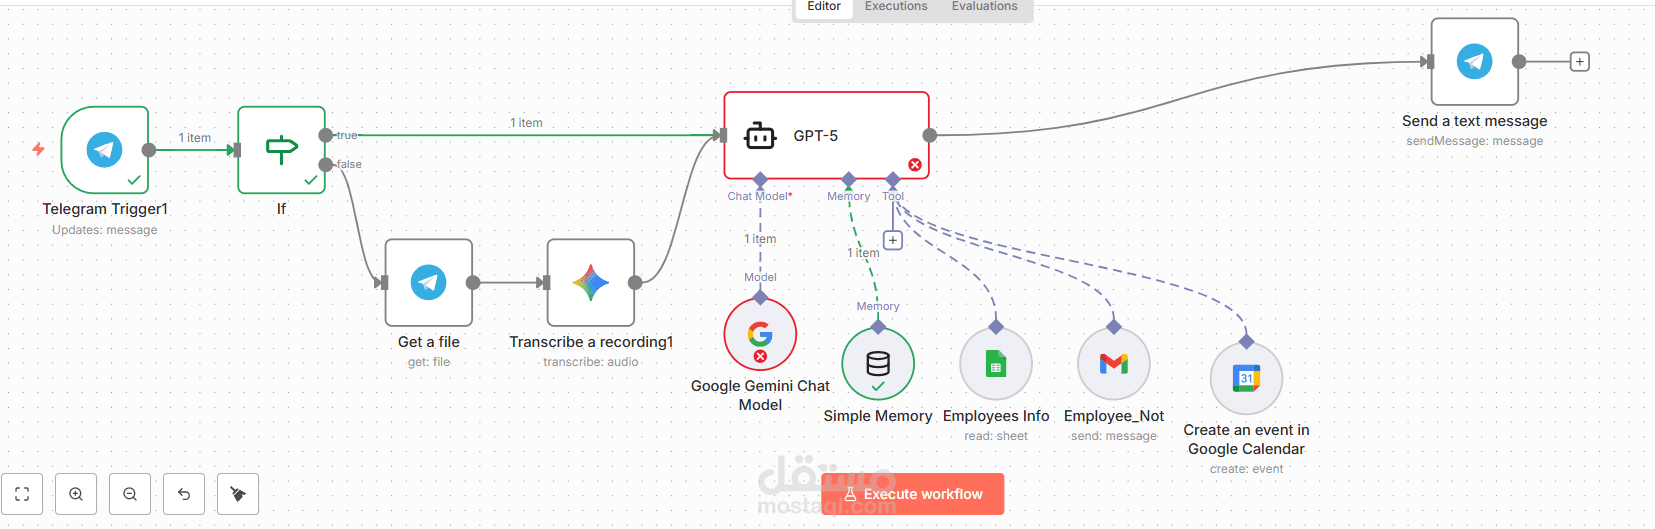Open the Simple Memory node
This screenshot has height=529, width=1655.
coord(878,364)
